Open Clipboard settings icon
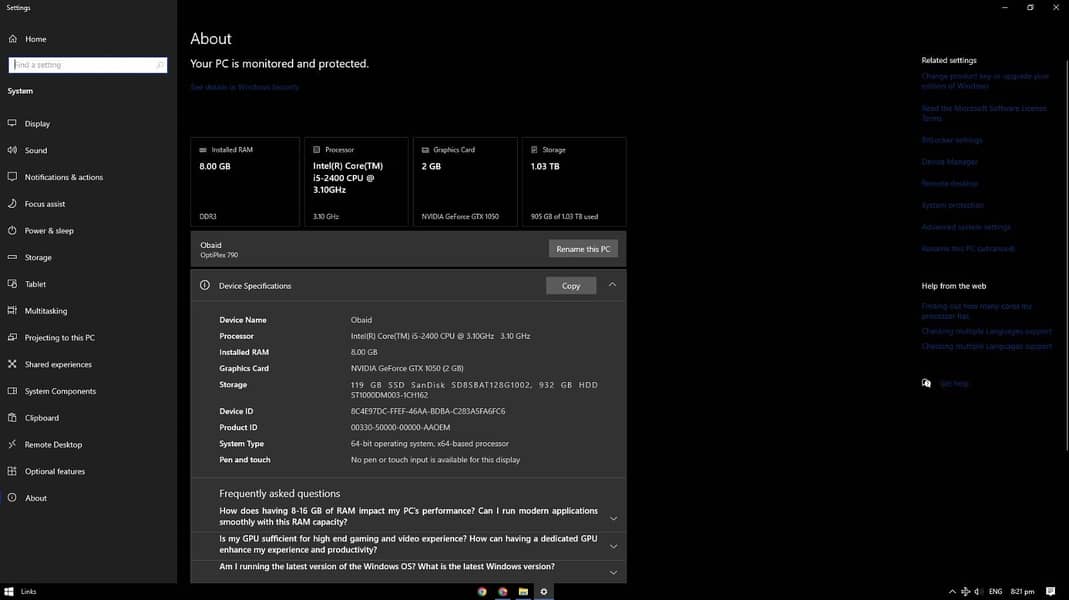Screen dimensions: 1069x600 [12, 417]
